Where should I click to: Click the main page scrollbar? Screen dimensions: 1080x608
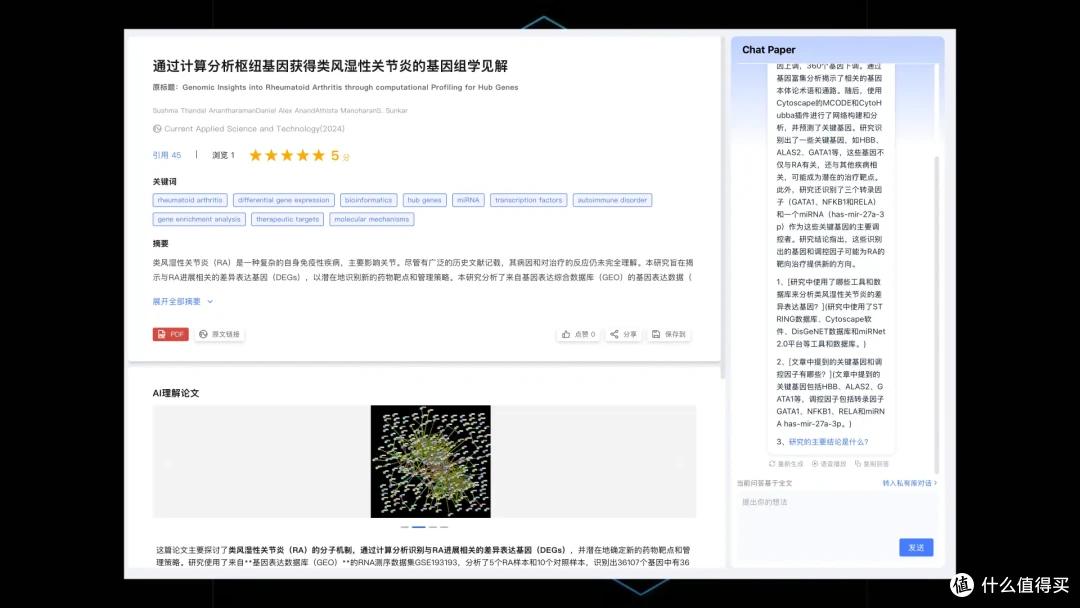pos(723,207)
